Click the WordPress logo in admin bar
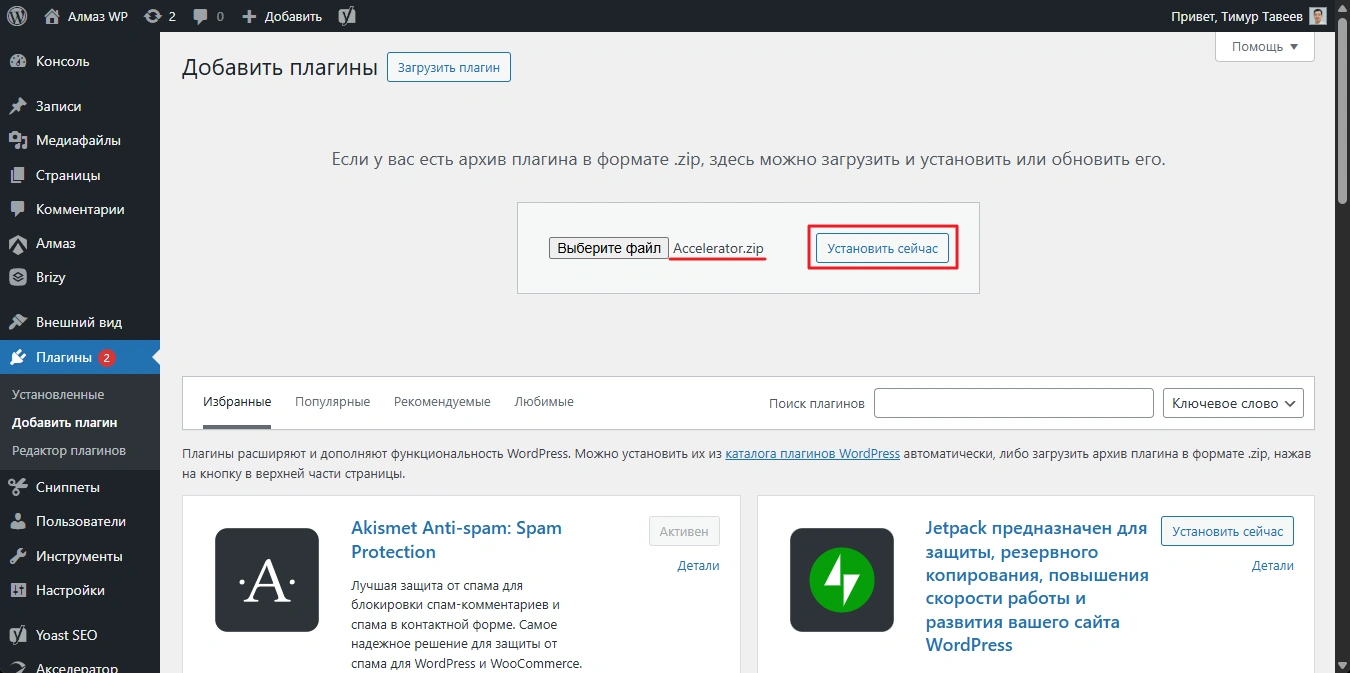The height and width of the screenshot is (673, 1350). point(17,16)
